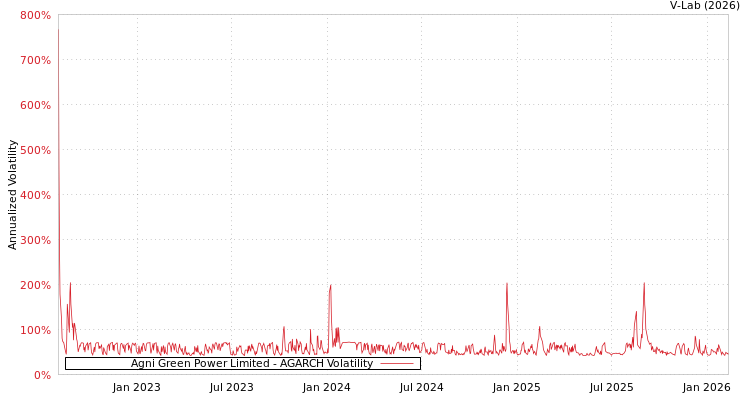Click the tallest spike after Jul 2025

coord(644,283)
